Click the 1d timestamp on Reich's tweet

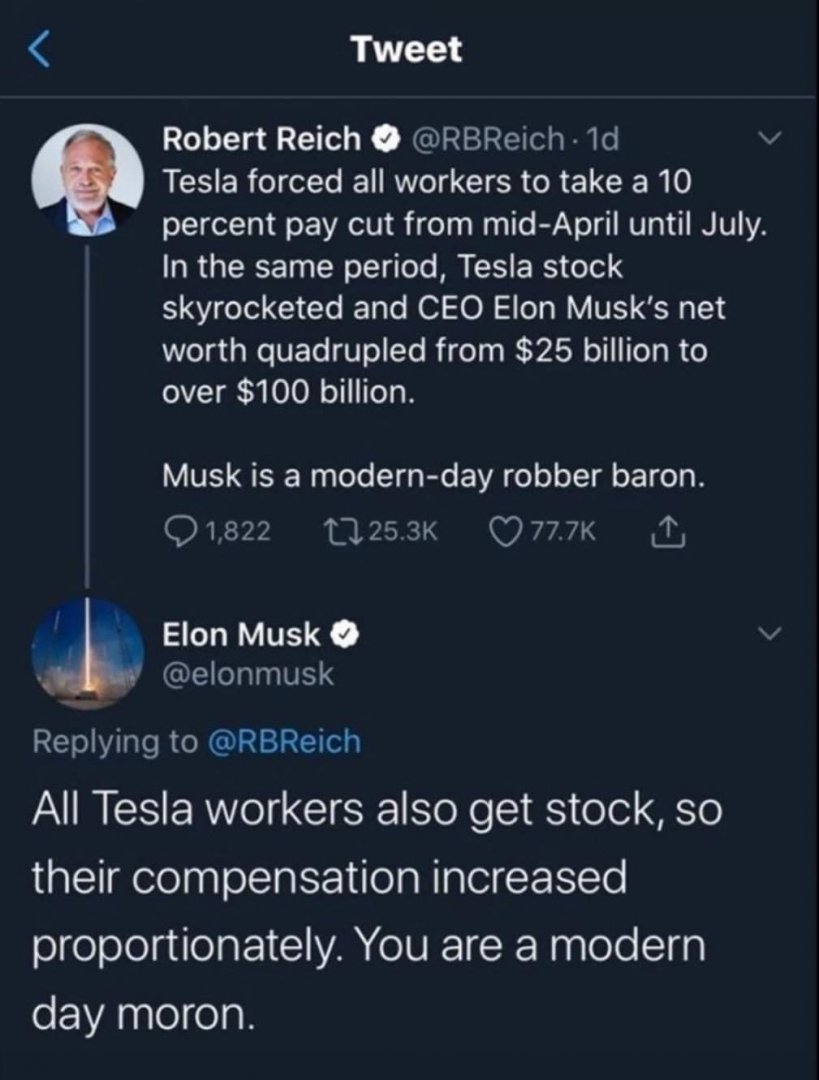click(x=602, y=139)
